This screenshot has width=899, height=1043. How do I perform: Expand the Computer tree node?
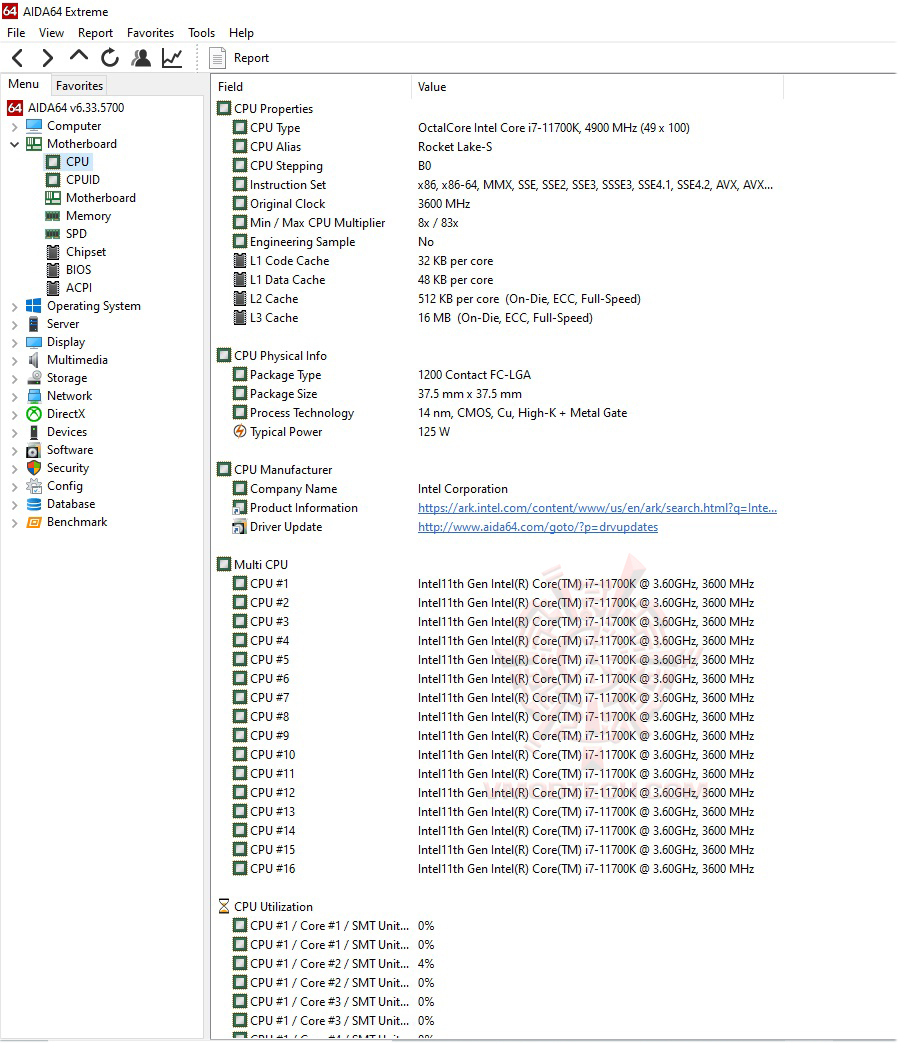point(15,126)
